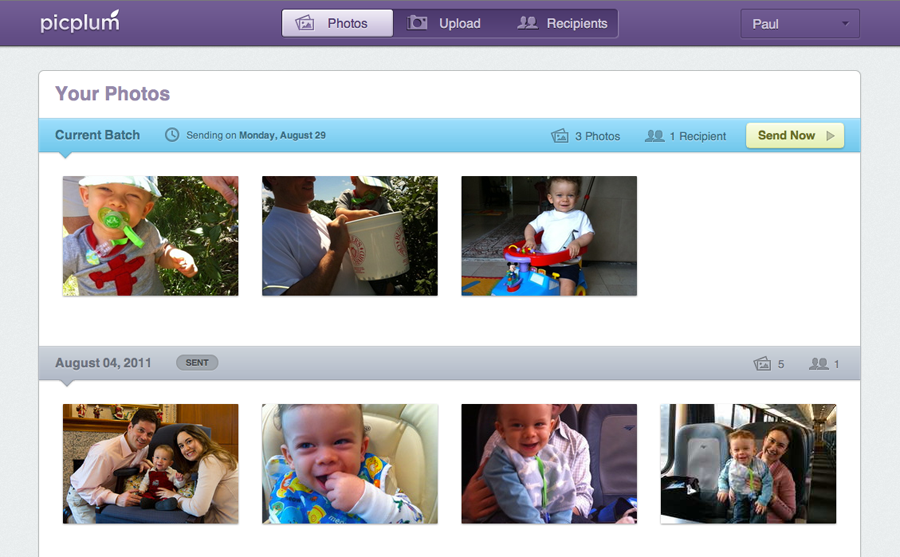The width and height of the screenshot is (900, 557).
Task: Click the Your Photos heading
Action: tap(112, 94)
